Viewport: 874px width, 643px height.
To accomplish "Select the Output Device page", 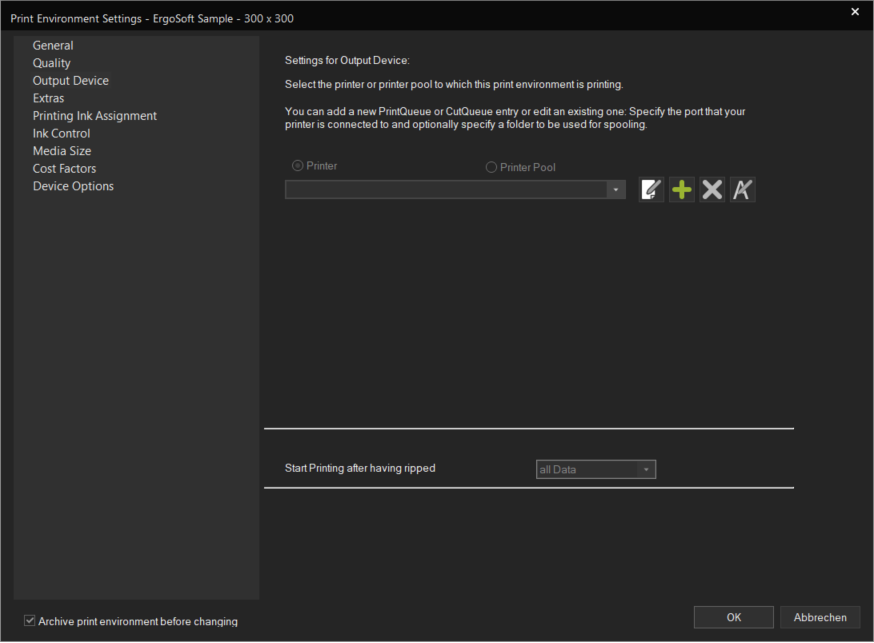I will tap(71, 81).
